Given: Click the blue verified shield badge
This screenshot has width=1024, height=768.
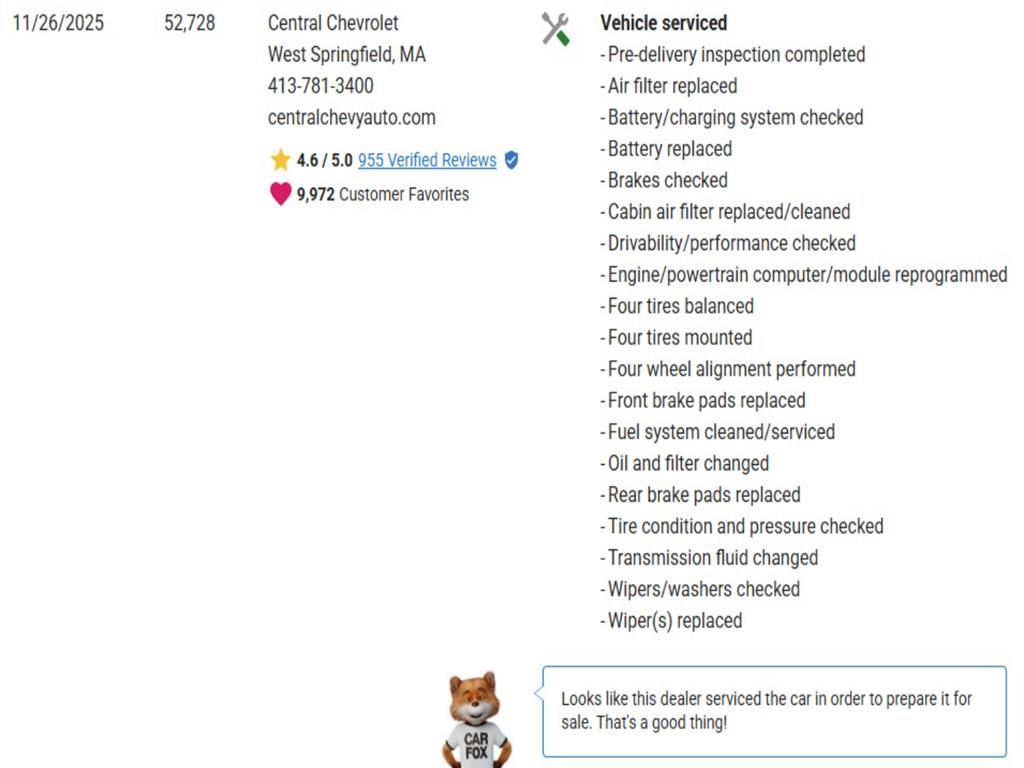Looking at the screenshot, I should point(511,160).
